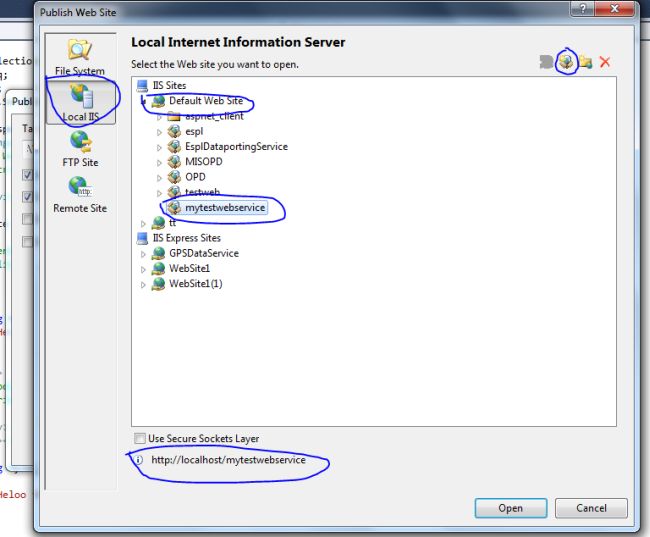
Task: Select the espl label
Action: pos(194,131)
